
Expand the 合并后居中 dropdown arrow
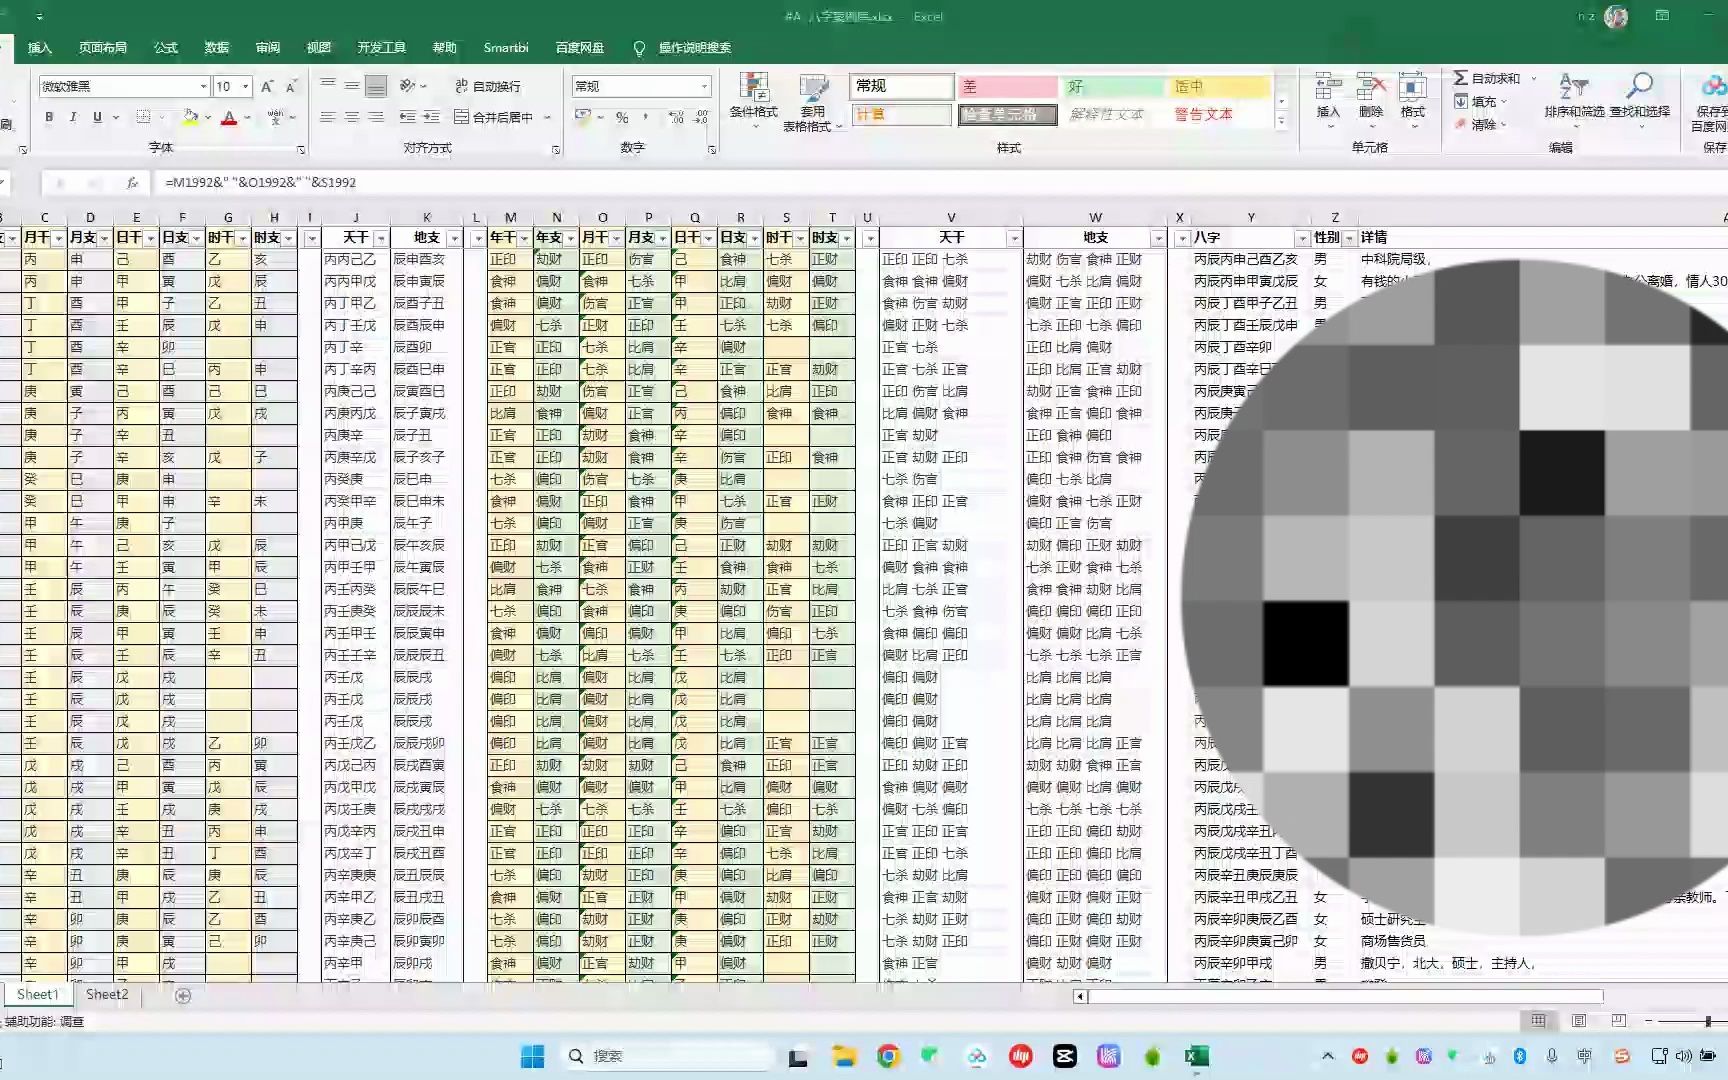point(547,117)
